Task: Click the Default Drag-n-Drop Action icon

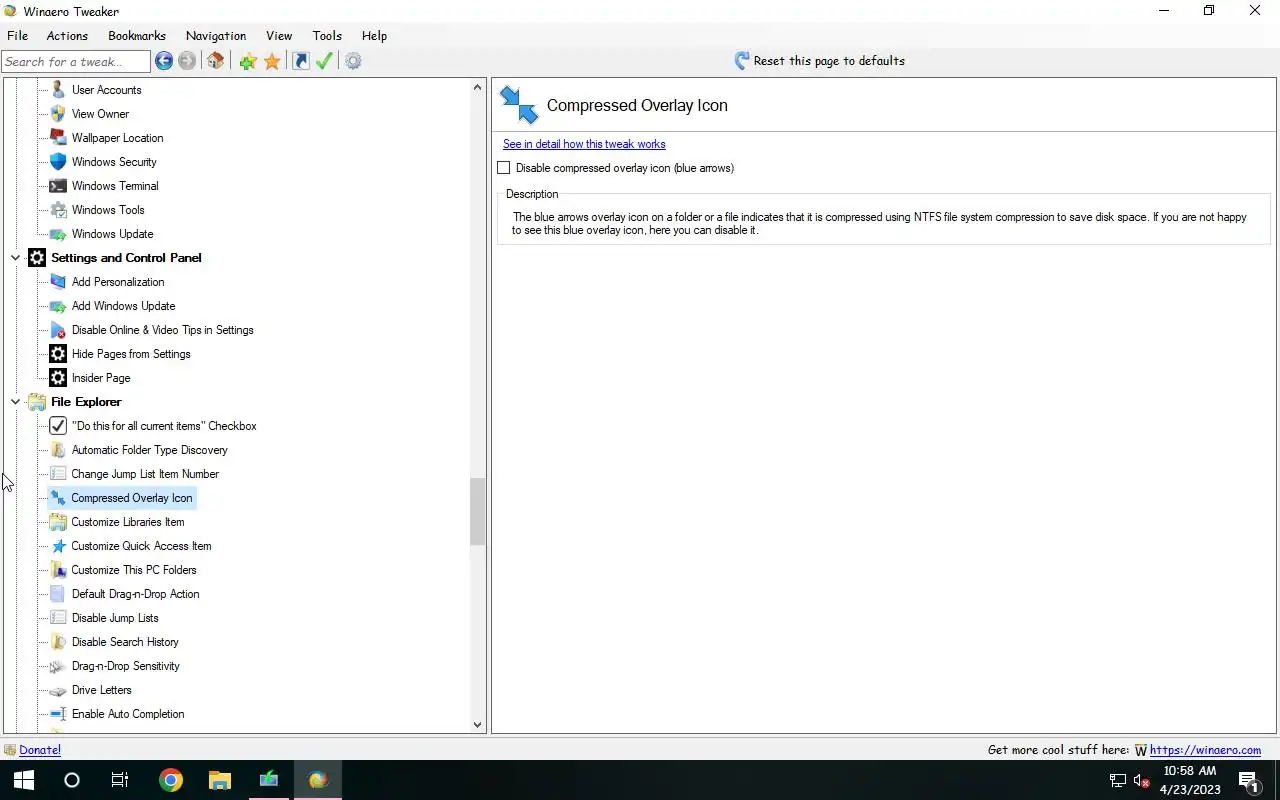Action: tap(58, 594)
